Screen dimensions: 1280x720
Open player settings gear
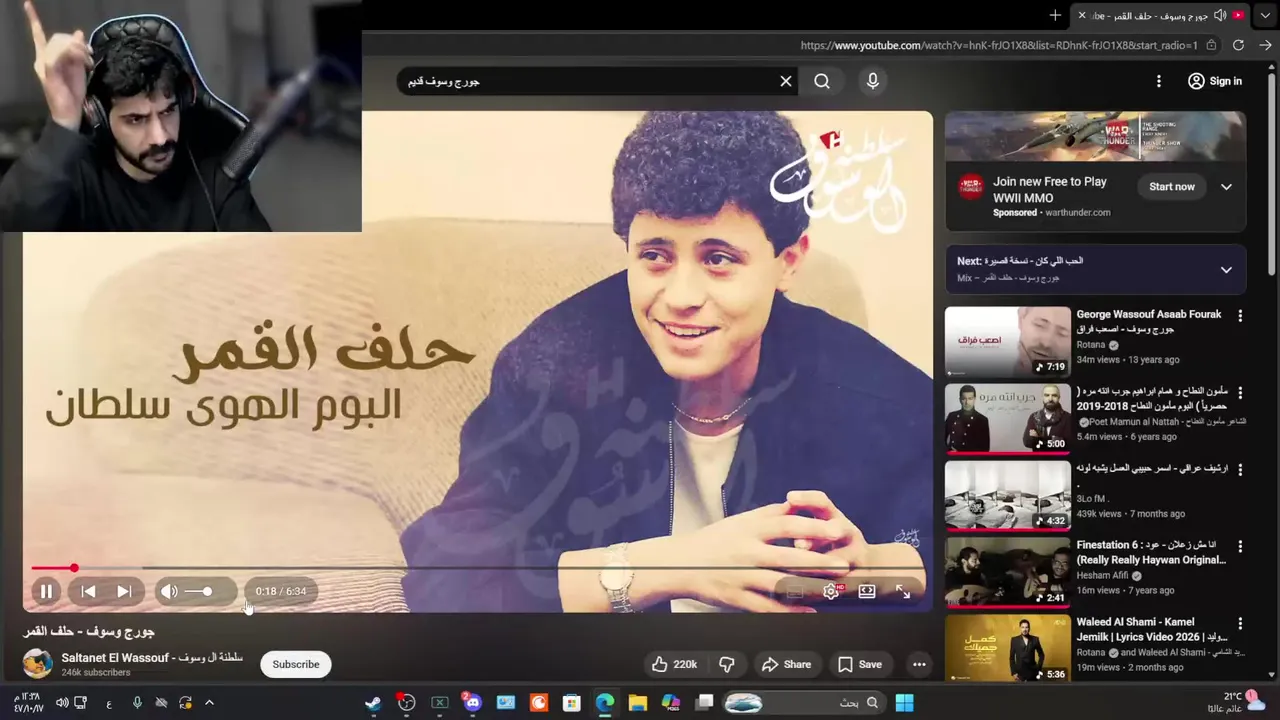tap(831, 592)
